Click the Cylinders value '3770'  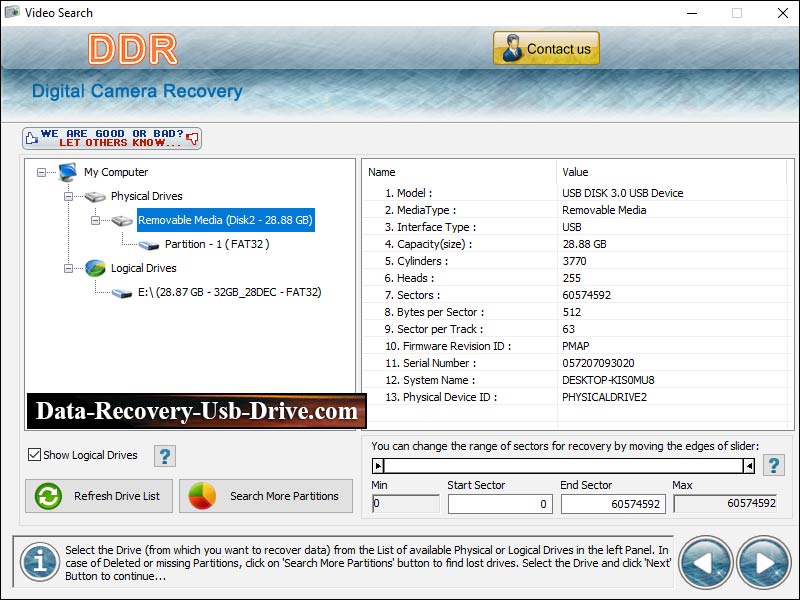pyautogui.click(x=574, y=261)
